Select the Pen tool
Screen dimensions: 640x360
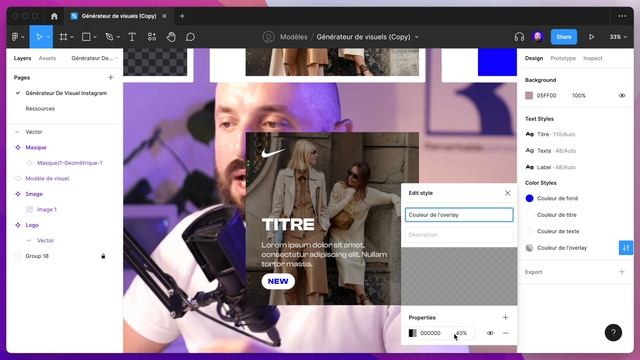coord(109,37)
